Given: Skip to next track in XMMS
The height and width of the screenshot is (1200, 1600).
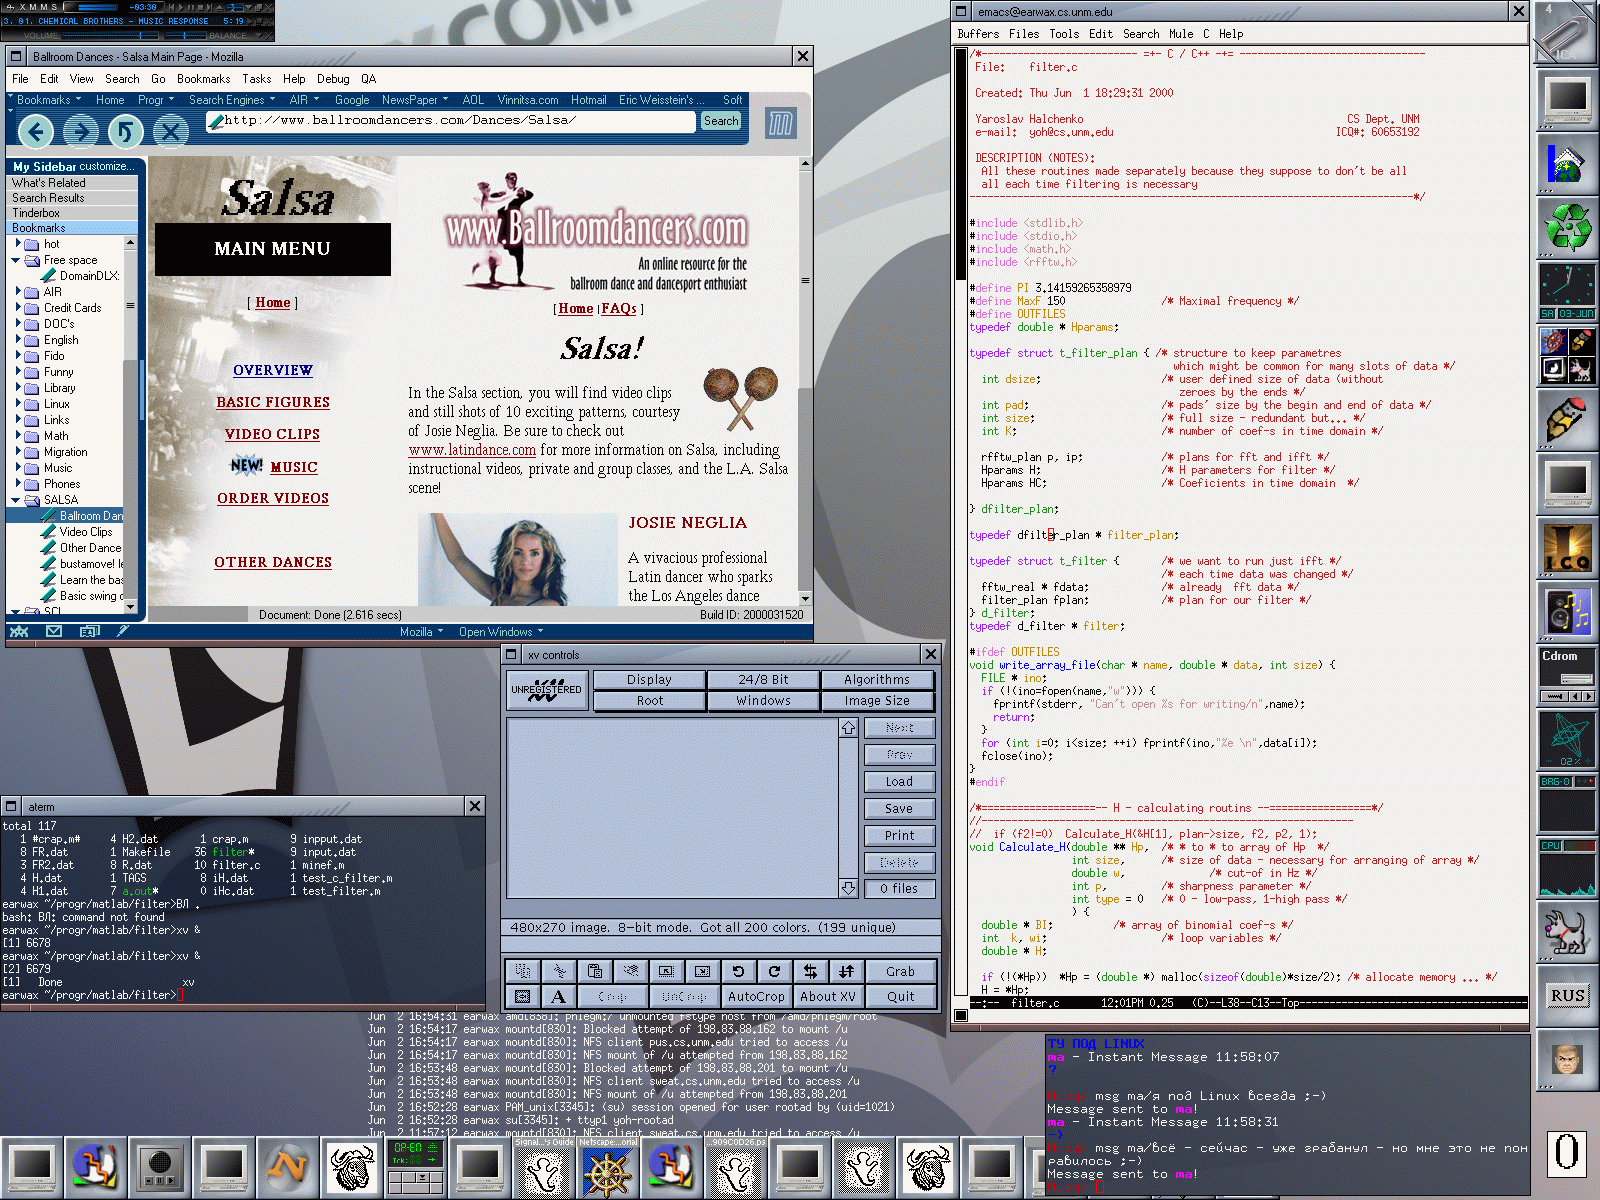Looking at the screenshot, I should 209,7.
